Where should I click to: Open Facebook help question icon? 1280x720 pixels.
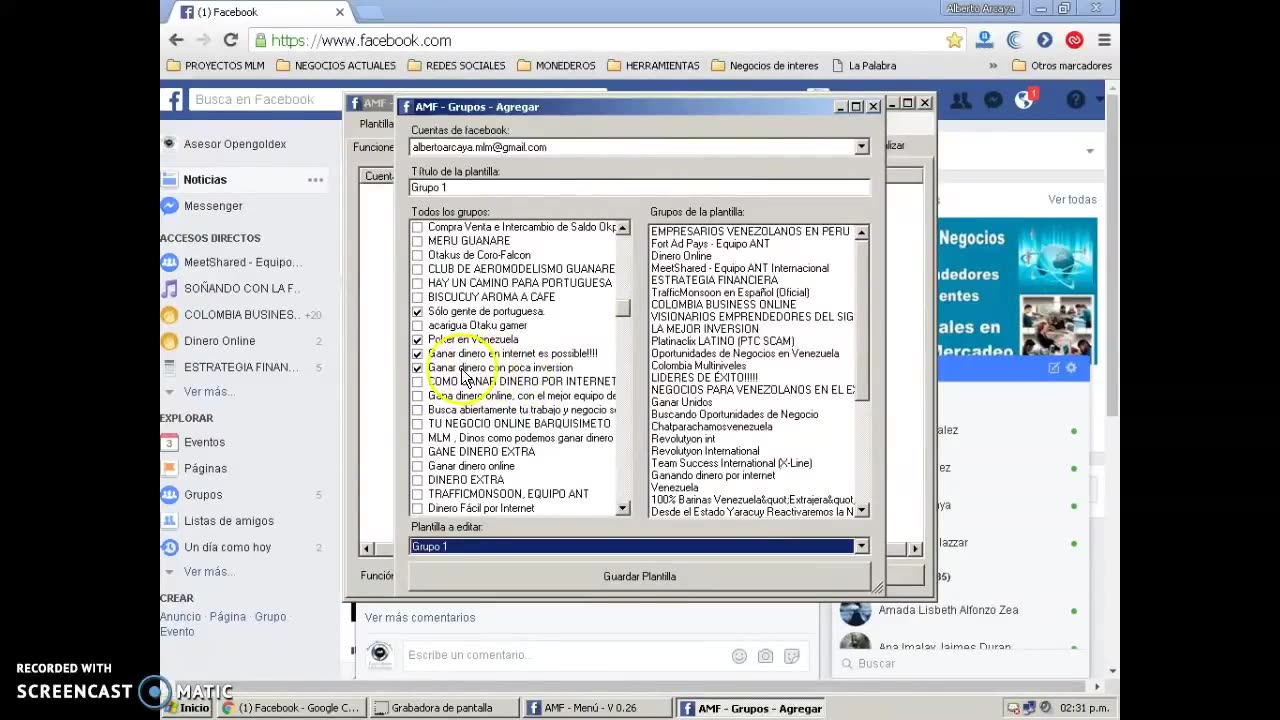tap(1076, 99)
